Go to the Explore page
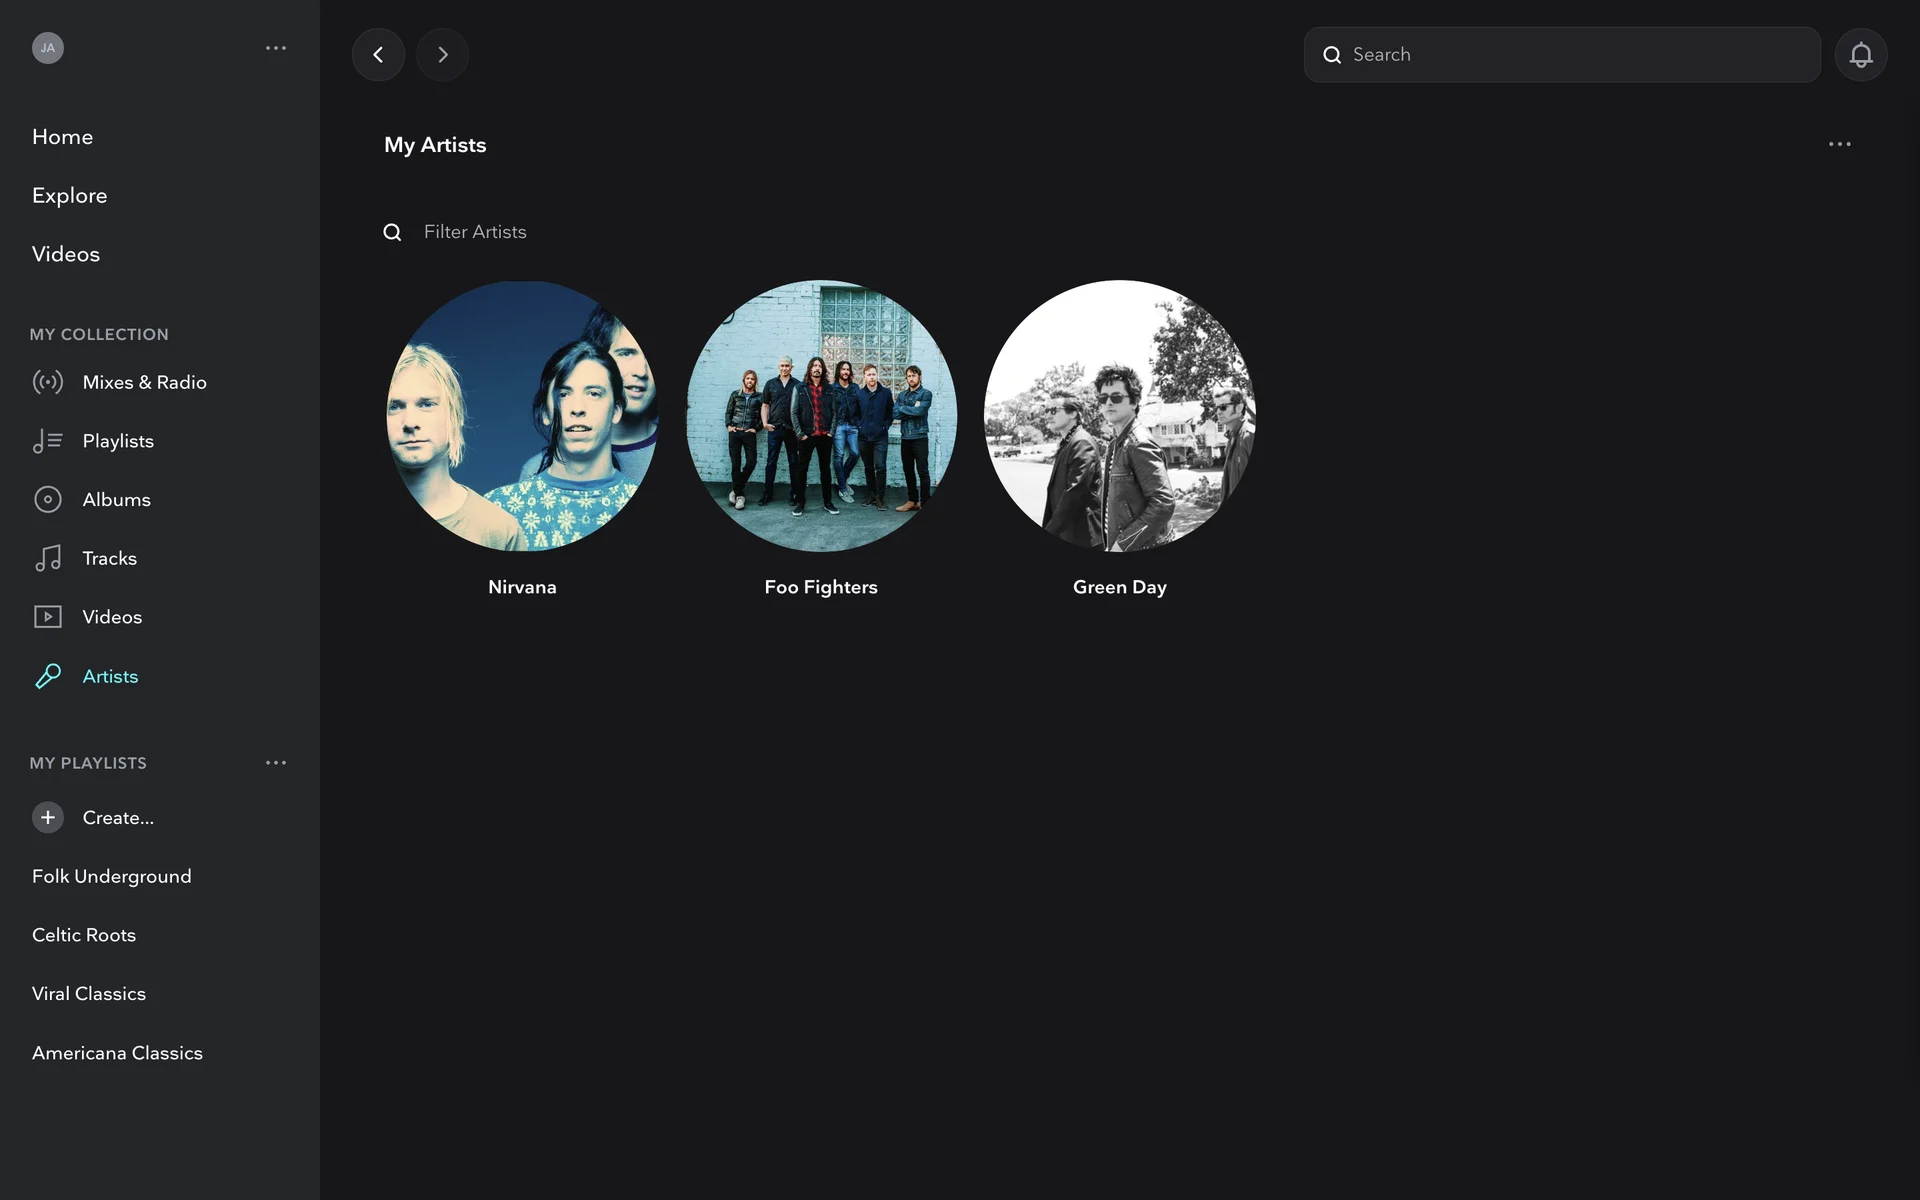Viewport: 1920px width, 1200px height. click(x=69, y=196)
